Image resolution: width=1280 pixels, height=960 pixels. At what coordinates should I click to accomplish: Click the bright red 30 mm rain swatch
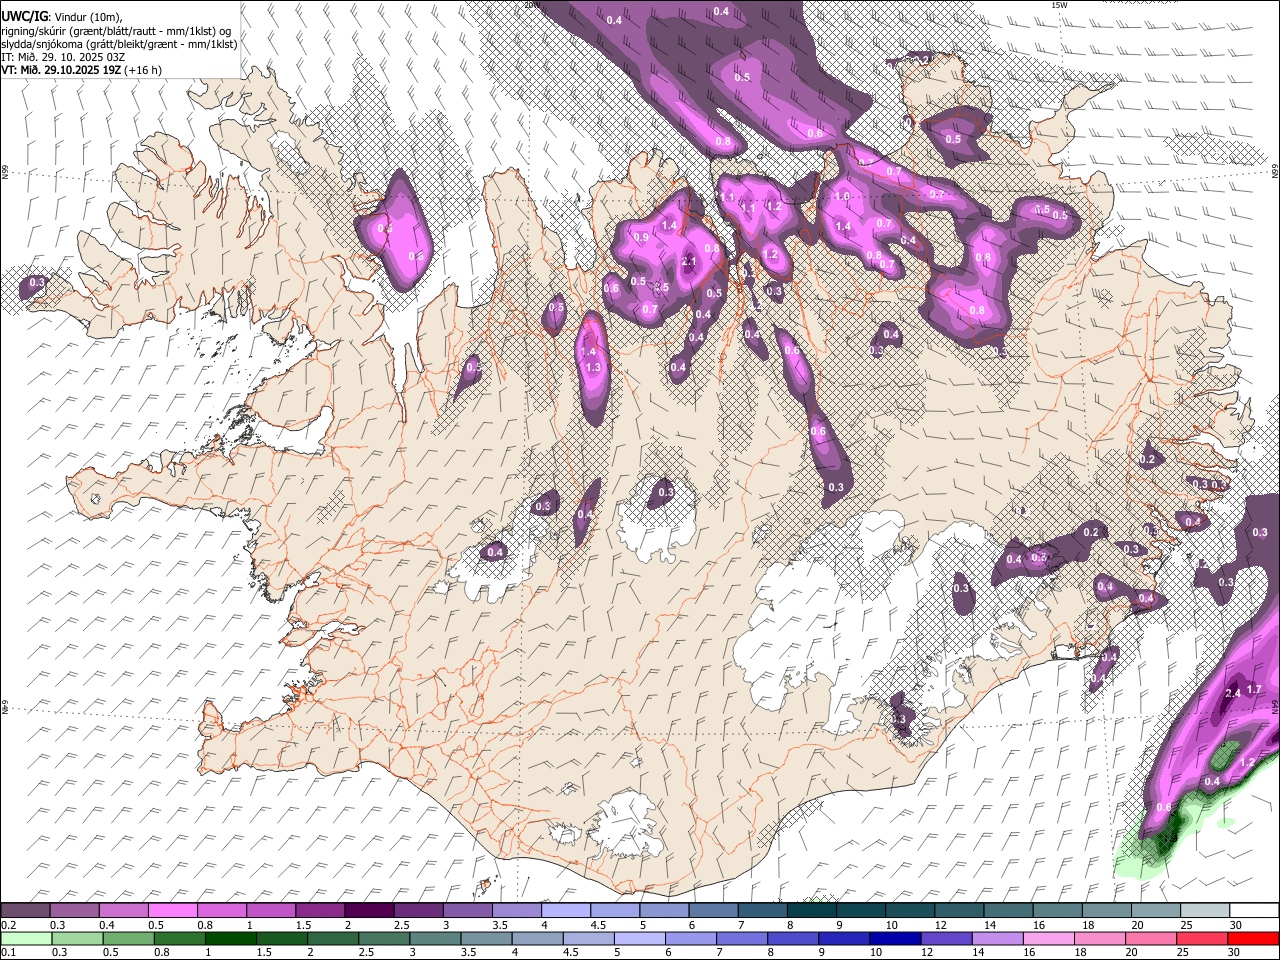tap(1254, 938)
